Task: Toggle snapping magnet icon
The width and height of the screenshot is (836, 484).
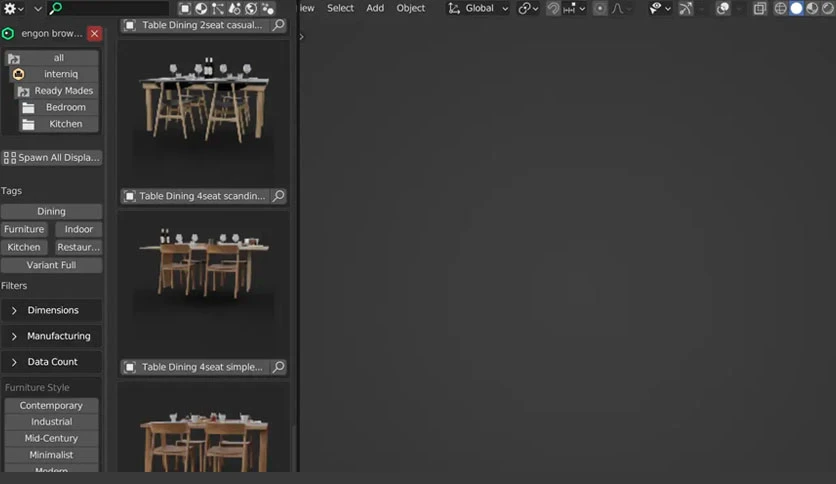Action: [x=553, y=9]
